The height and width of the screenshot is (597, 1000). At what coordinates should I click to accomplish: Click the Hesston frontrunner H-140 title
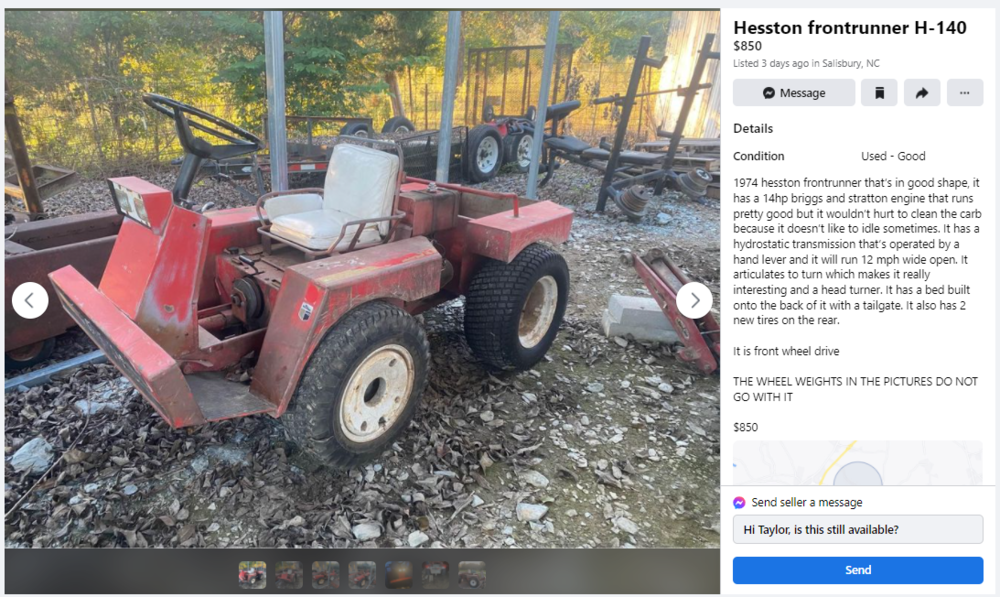tap(849, 27)
